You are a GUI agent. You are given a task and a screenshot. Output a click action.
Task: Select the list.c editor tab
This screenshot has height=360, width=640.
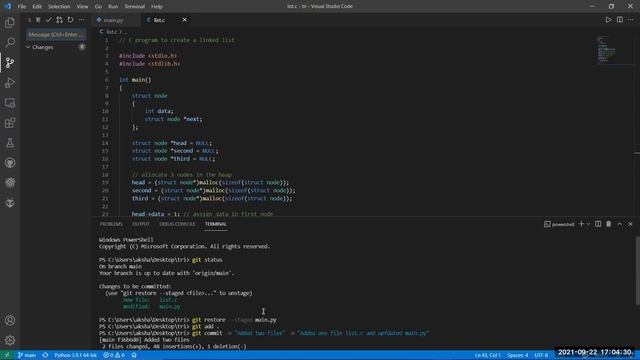point(159,20)
